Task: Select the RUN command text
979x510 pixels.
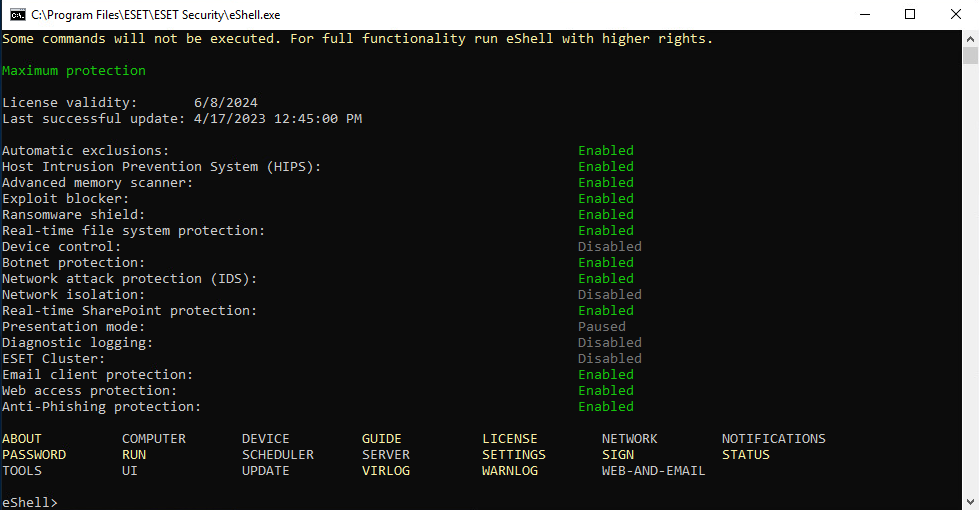Action: point(134,455)
